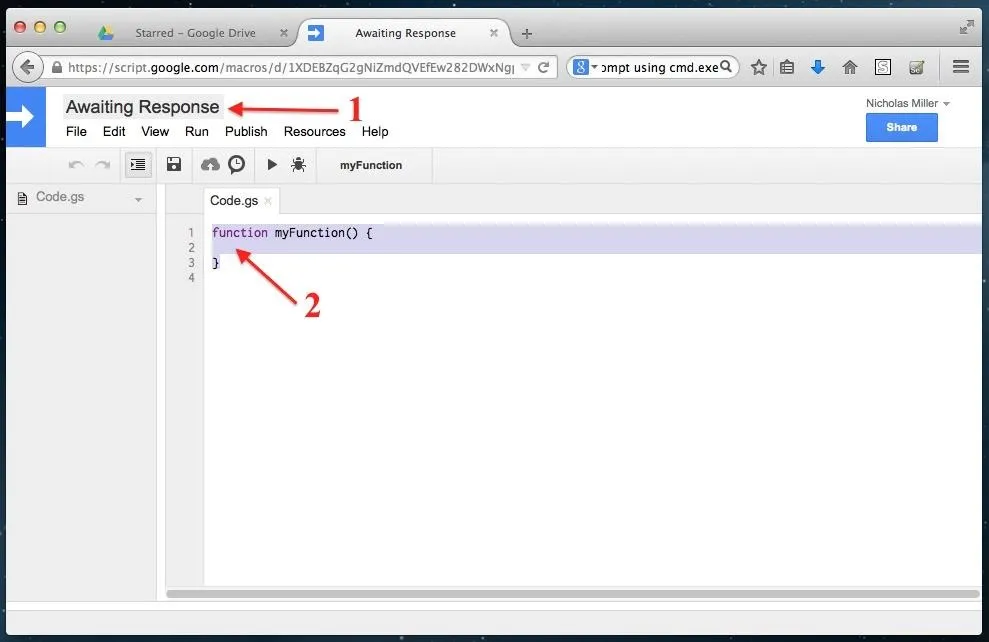
Task: Open the bookmarks list icon
Action: tap(787, 67)
